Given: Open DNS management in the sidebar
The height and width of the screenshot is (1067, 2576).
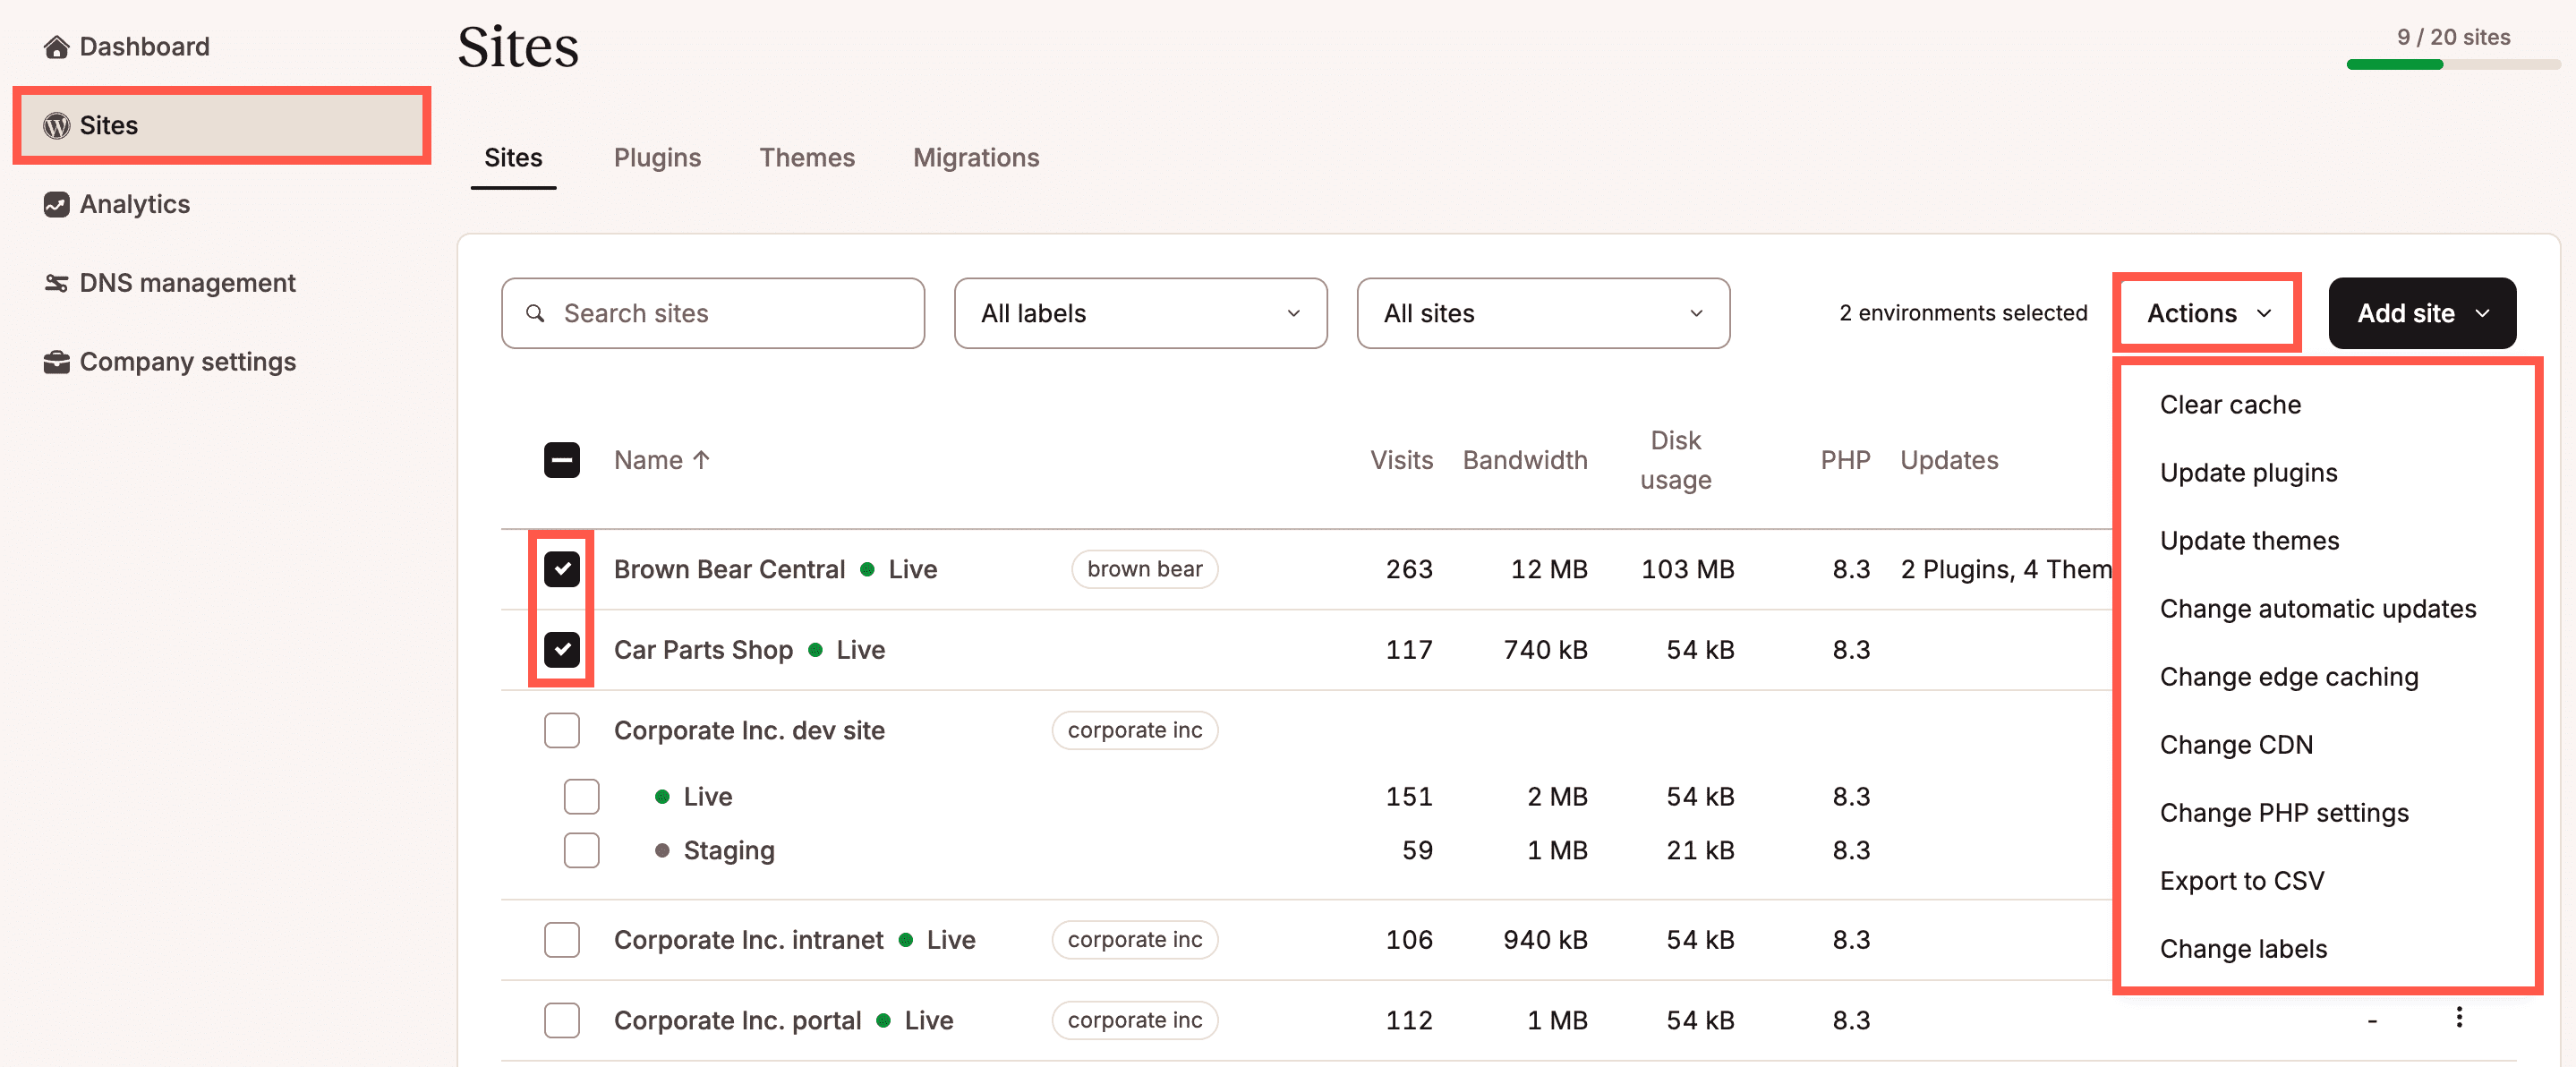Looking at the screenshot, I should tap(187, 282).
